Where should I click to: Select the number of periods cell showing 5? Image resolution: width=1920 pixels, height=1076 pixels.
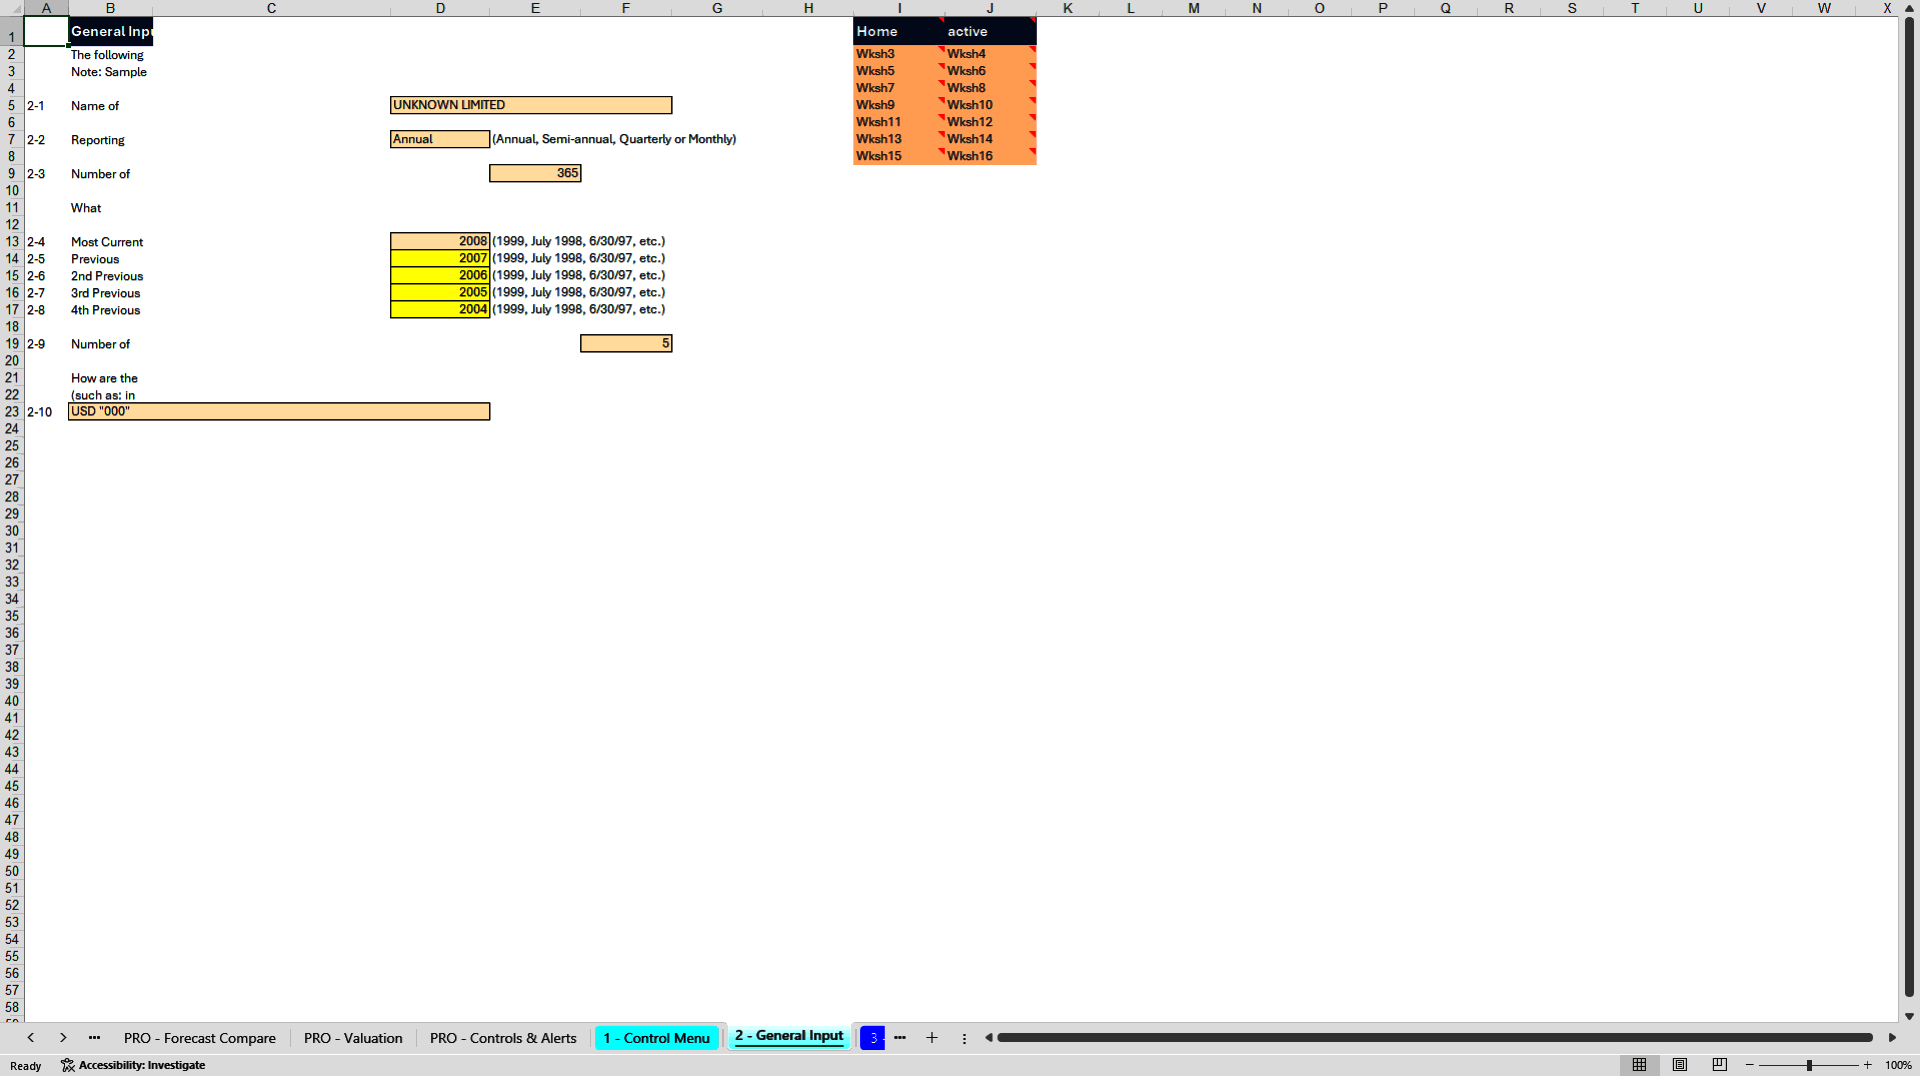click(626, 343)
